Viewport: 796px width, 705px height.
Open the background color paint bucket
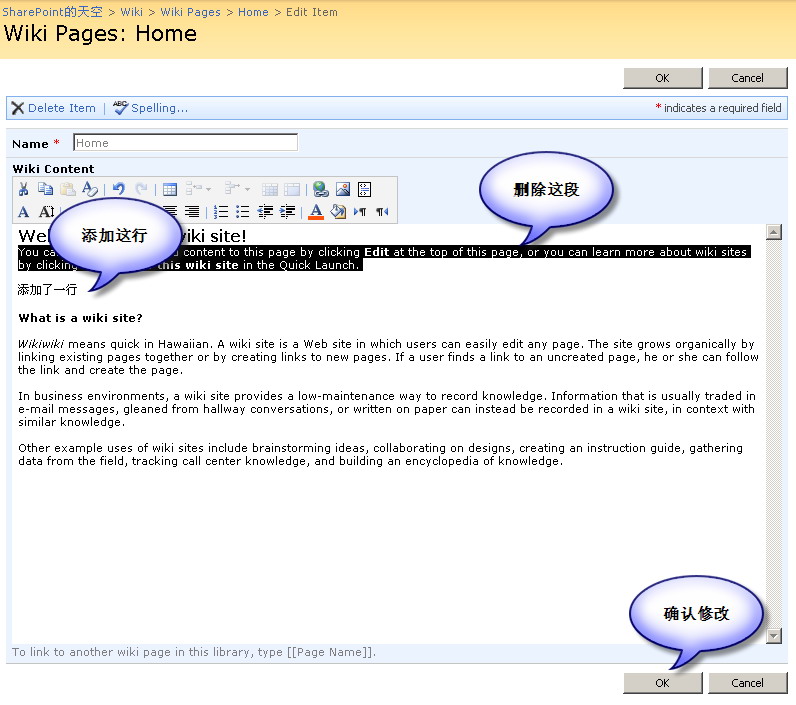[x=338, y=212]
